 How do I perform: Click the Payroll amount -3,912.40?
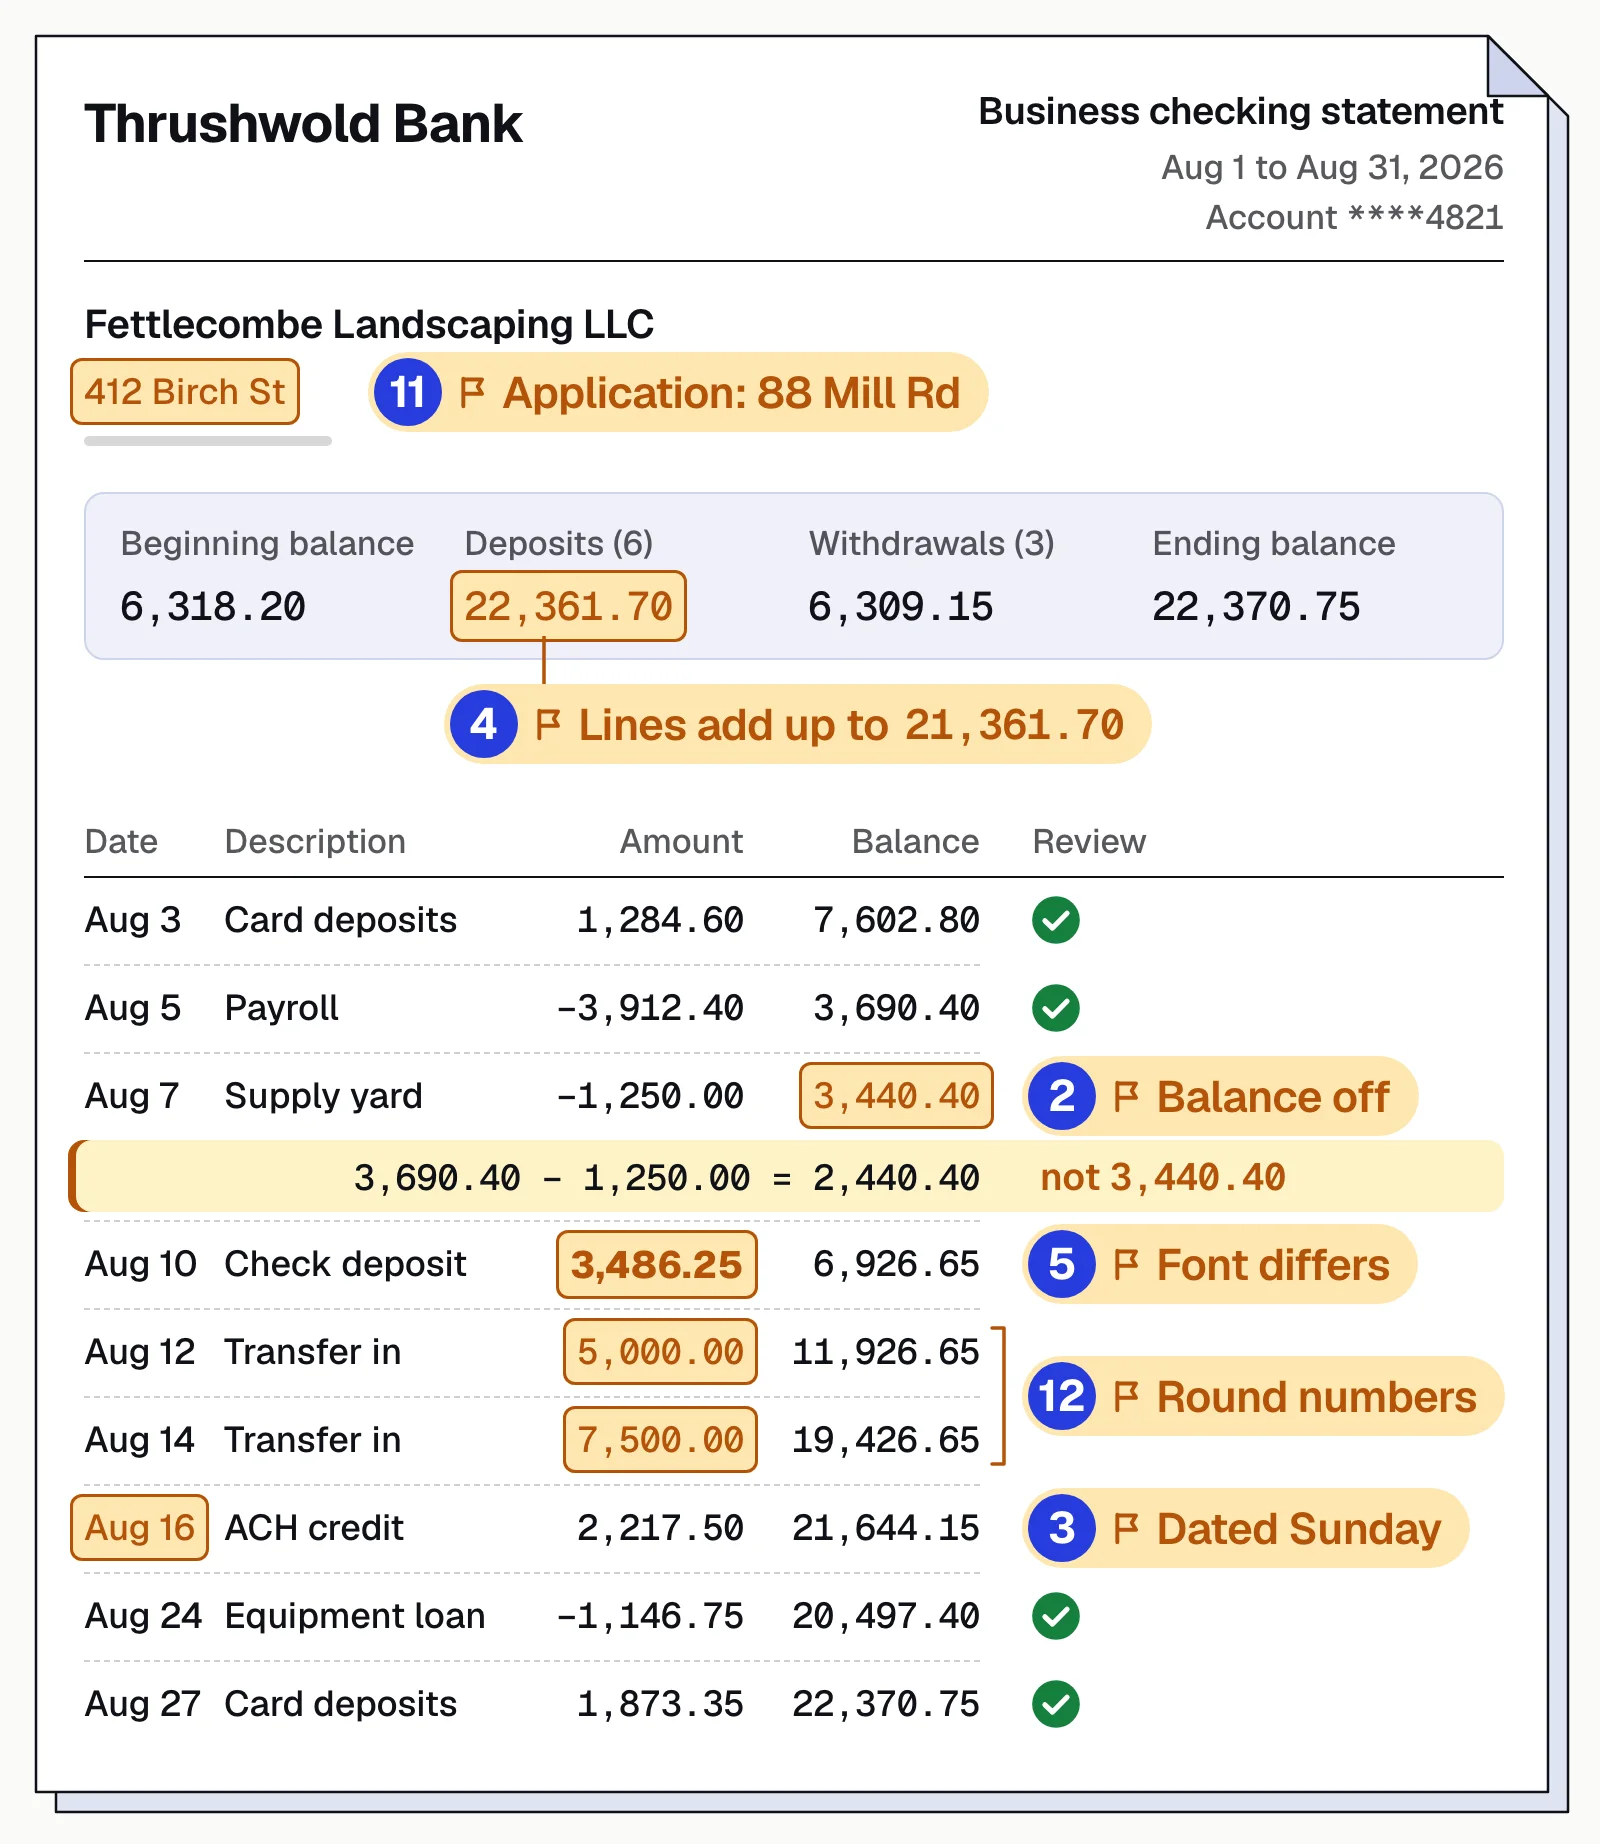pyautogui.click(x=650, y=1008)
